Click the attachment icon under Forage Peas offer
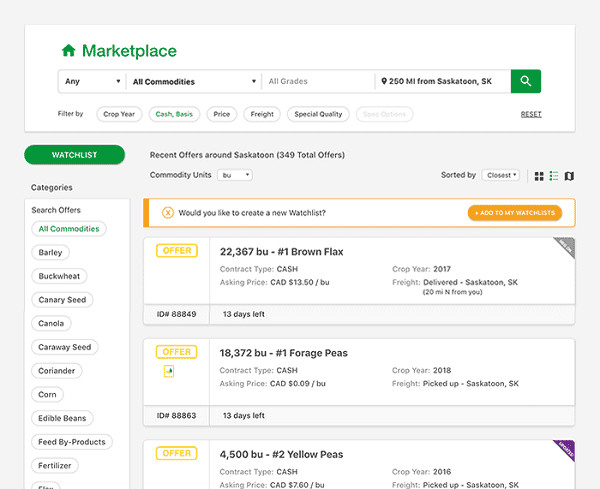Image resolution: width=600 pixels, height=489 pixels. [168, 371]
